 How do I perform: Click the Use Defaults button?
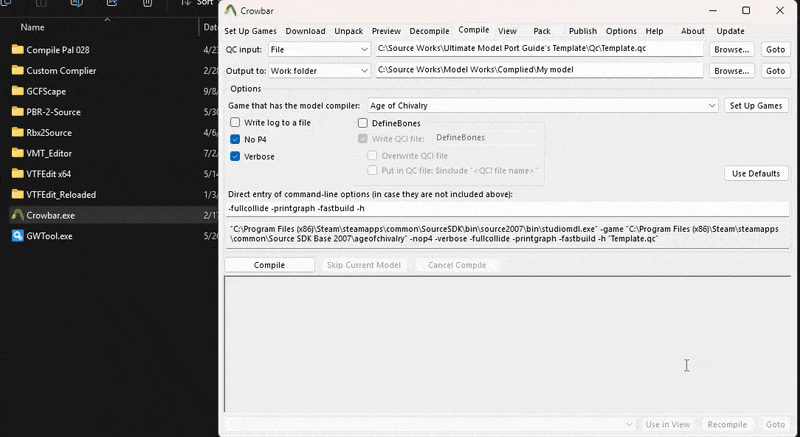click(756, 173)
